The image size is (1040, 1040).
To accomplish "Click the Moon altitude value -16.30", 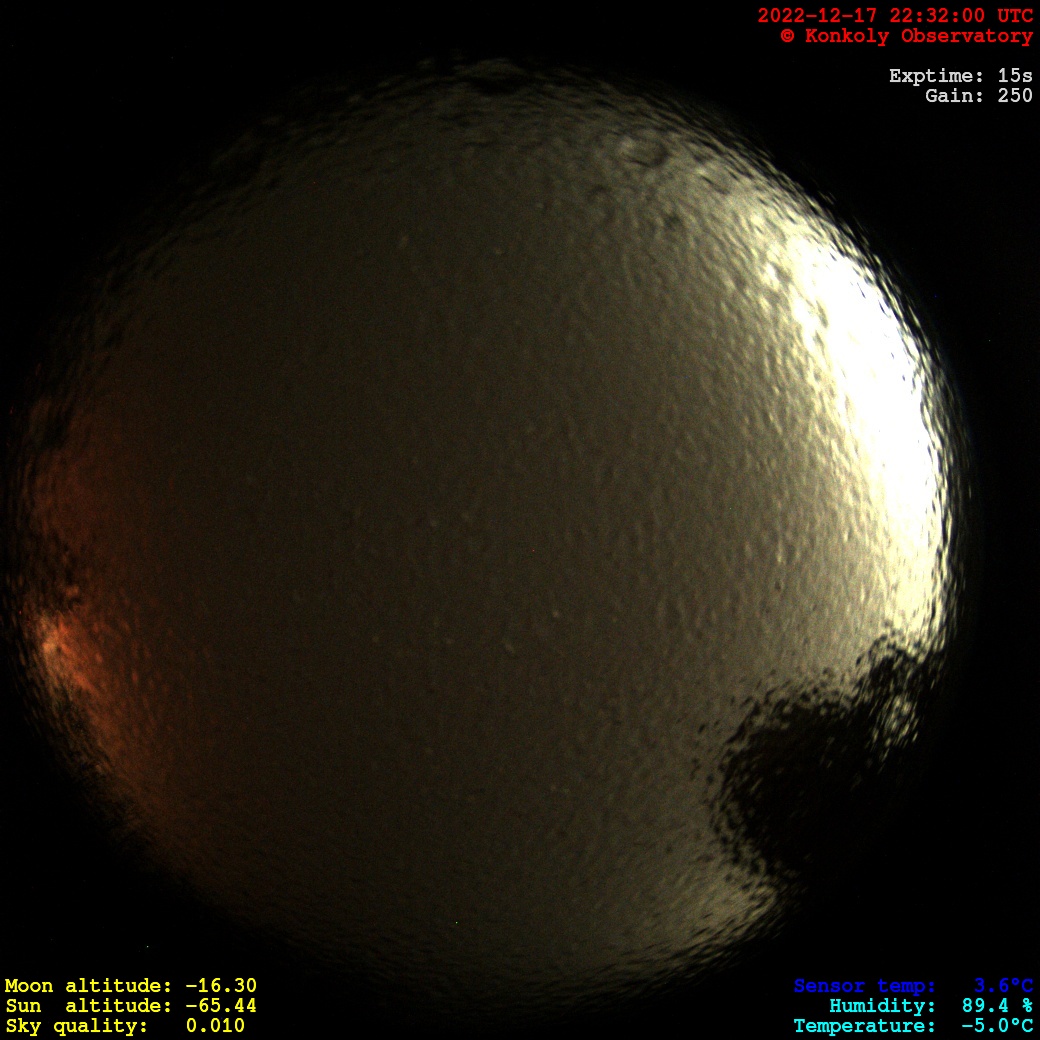I will pyautogui.click(x=221, y=986).
